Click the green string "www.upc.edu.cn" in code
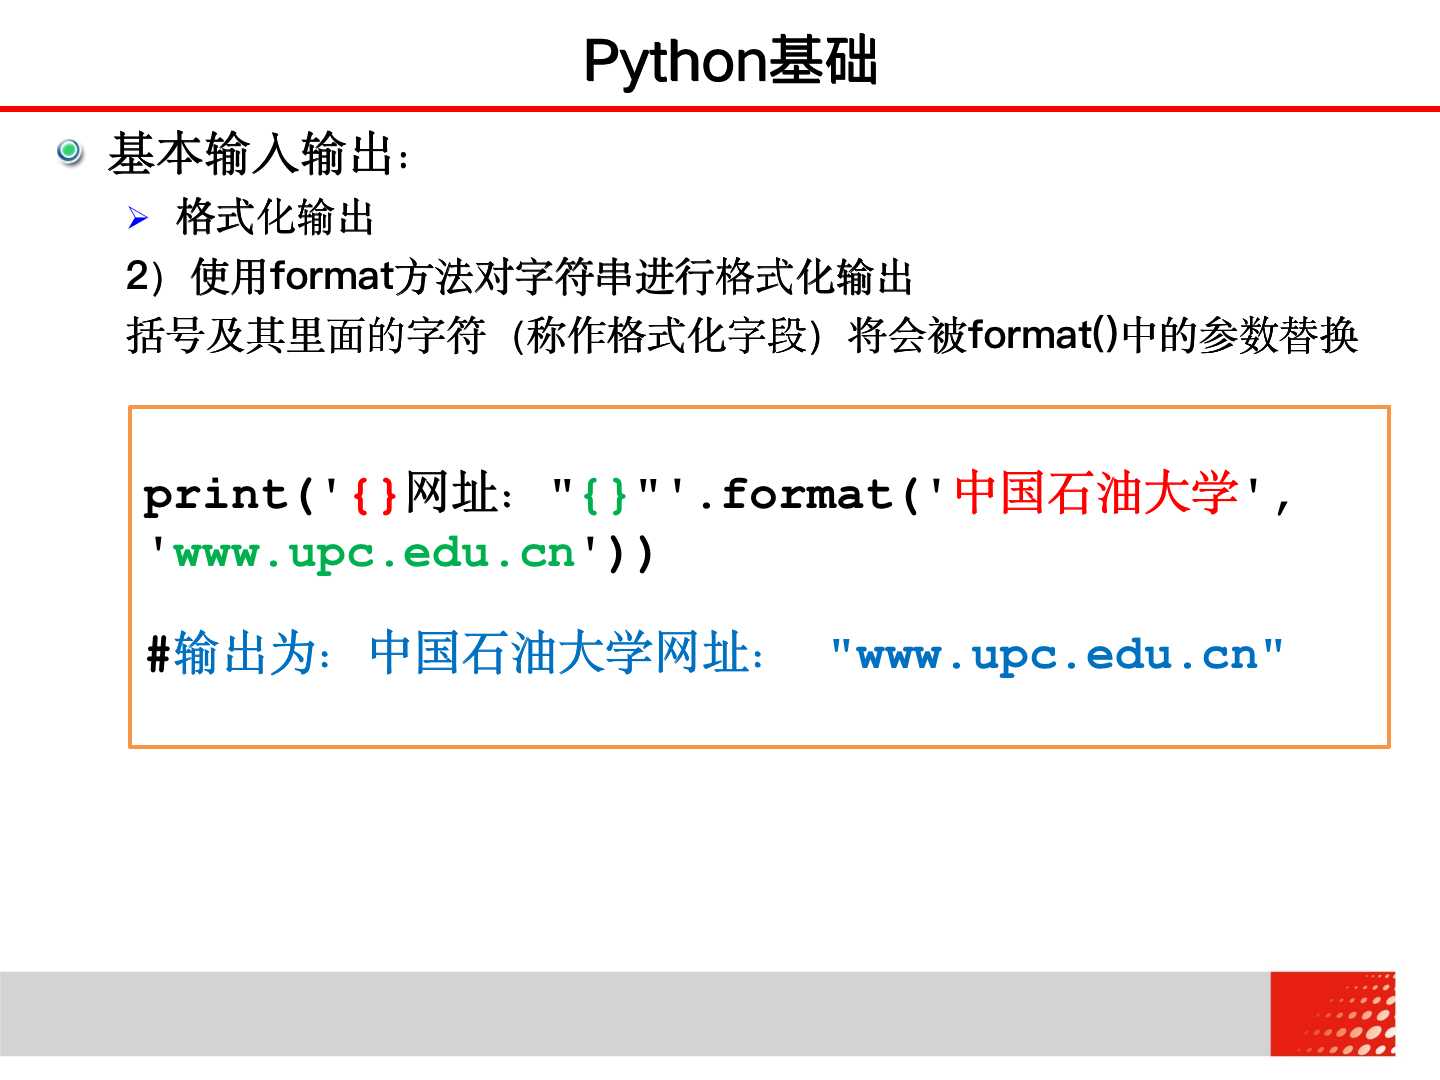Viewport: 1440px width, 1080px height. pyautogui.click(x=375, y=554)
